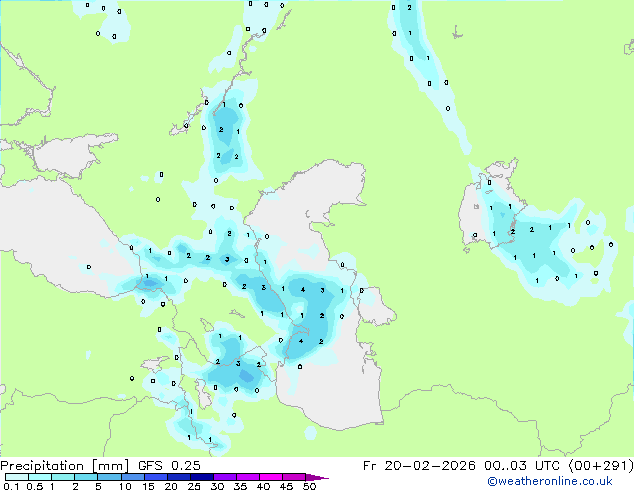634x490 pixels.
Task: Click the legend scale label '15'
Action: point(148,486)
